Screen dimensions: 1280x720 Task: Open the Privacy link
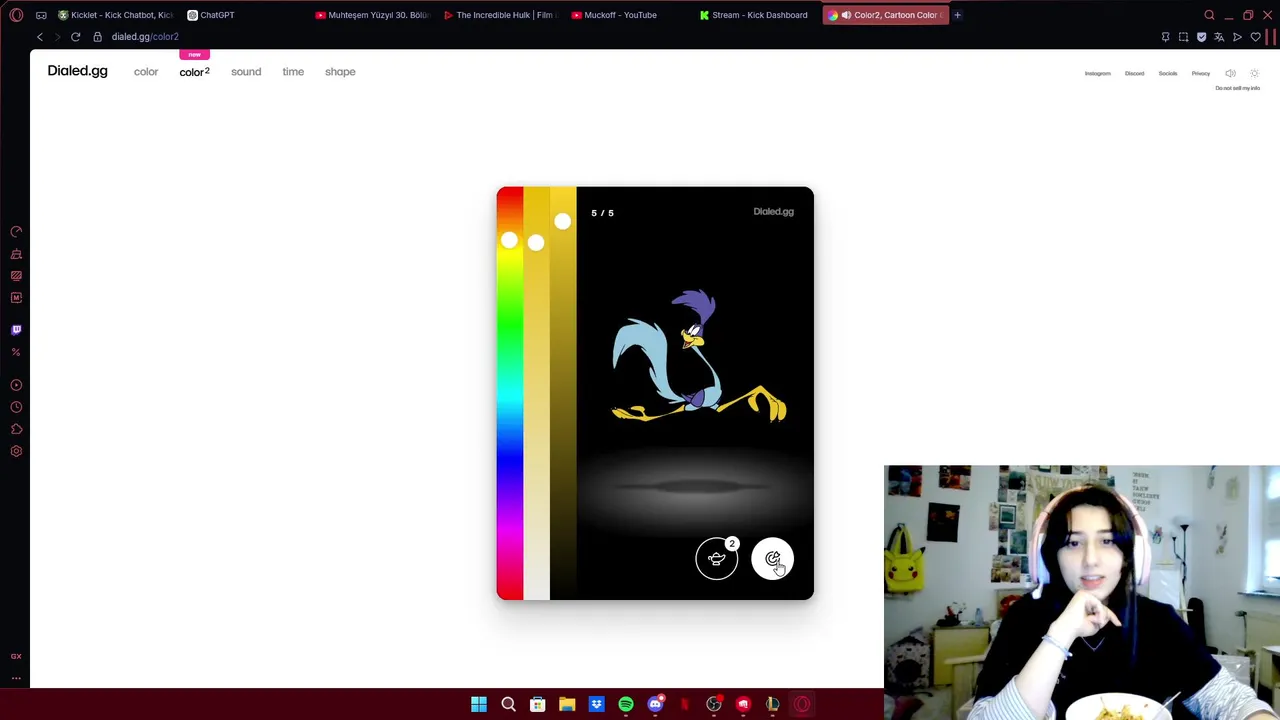point(1201,73)
